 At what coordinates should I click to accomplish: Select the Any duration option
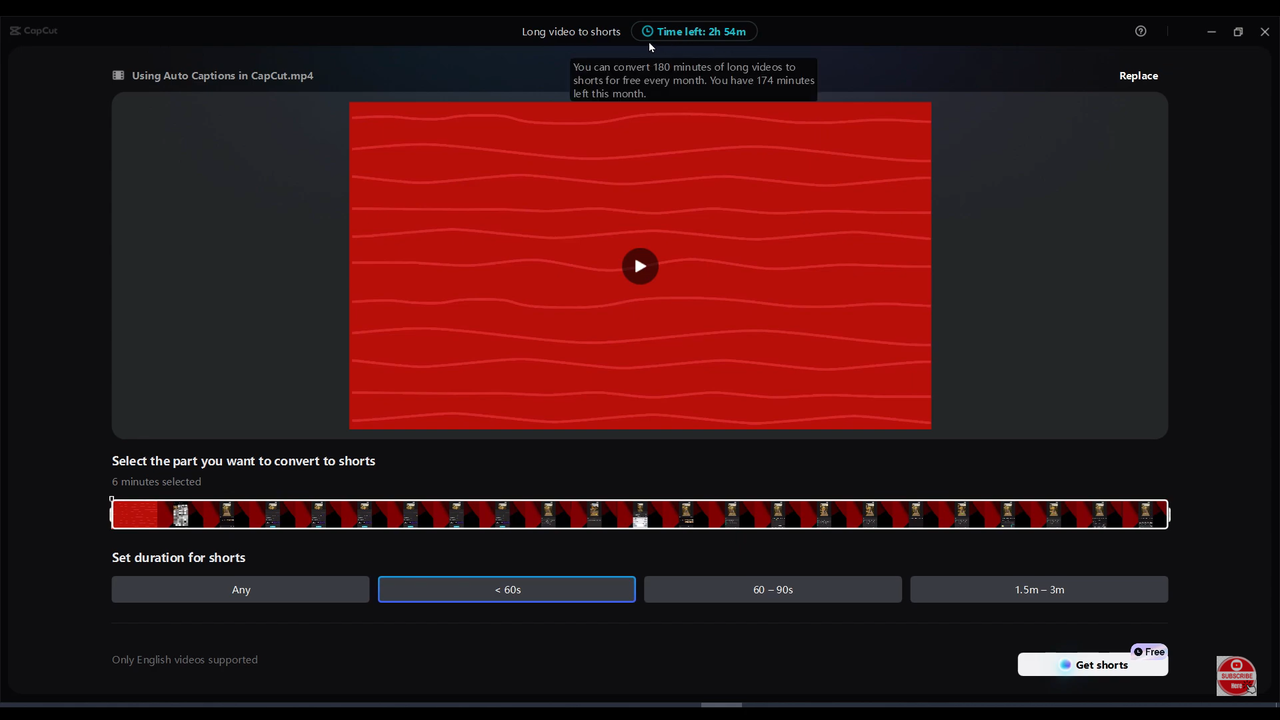pos(240,589)
